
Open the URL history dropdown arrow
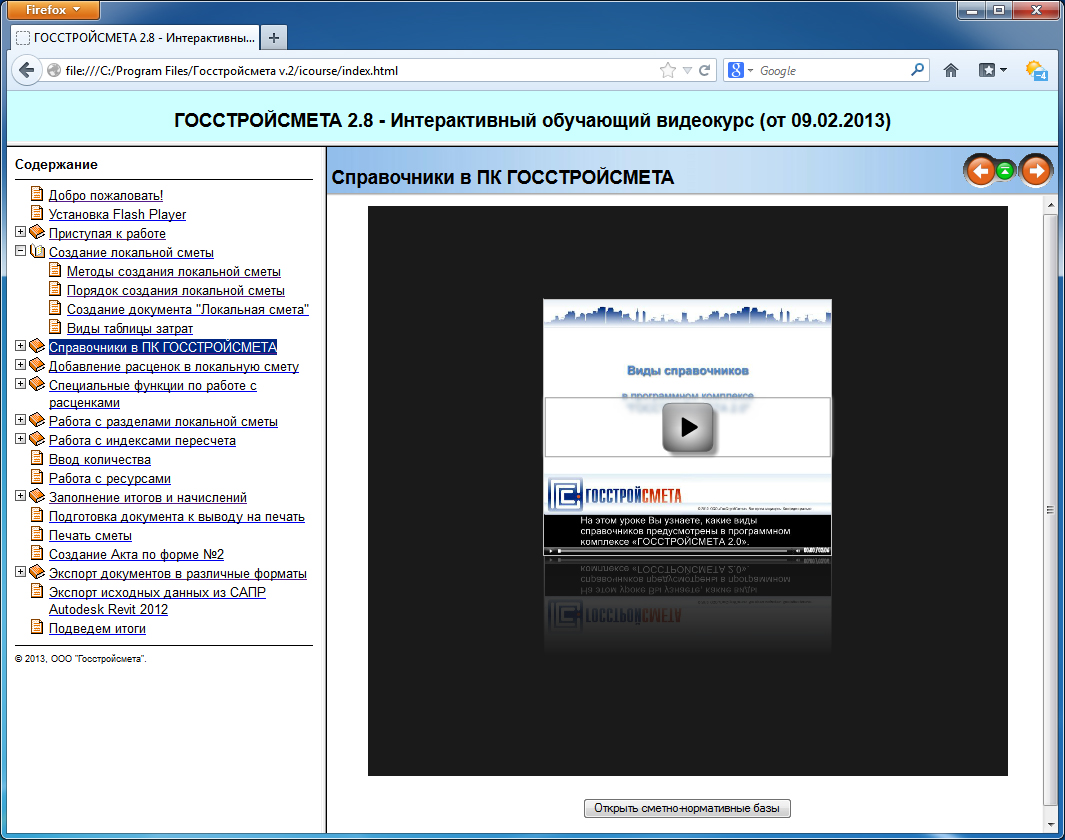687,71
